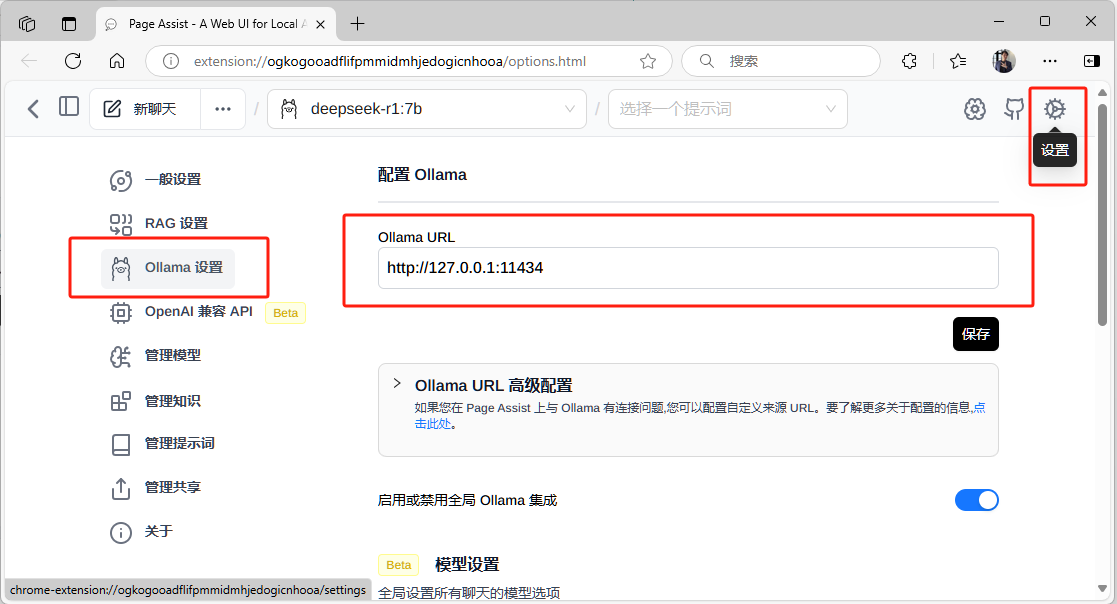Click the address bar URL

(x=390, y=61)
